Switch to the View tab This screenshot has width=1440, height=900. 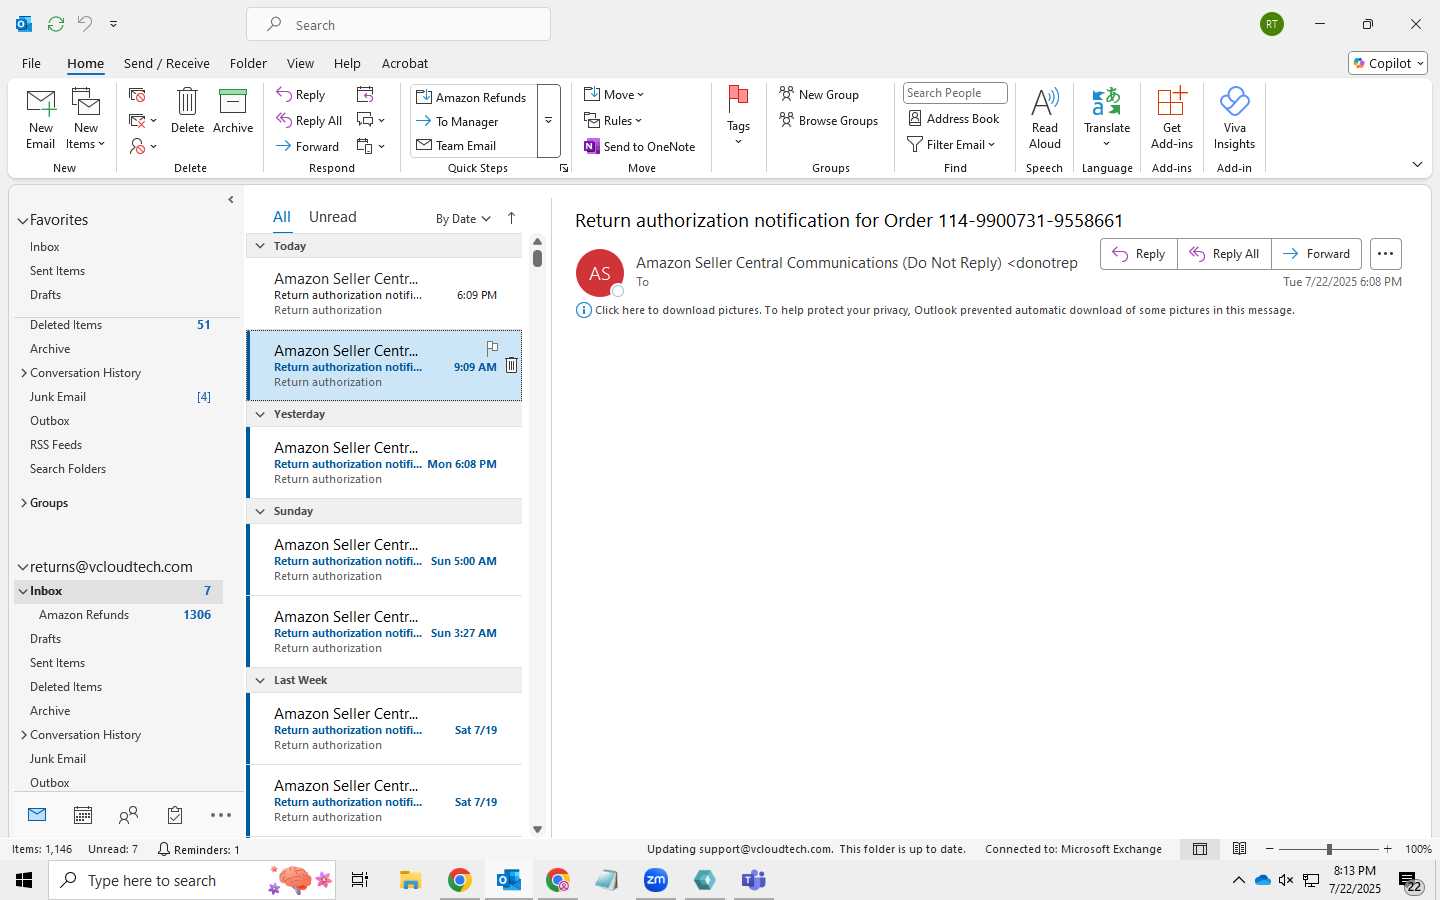coord(300,63)
